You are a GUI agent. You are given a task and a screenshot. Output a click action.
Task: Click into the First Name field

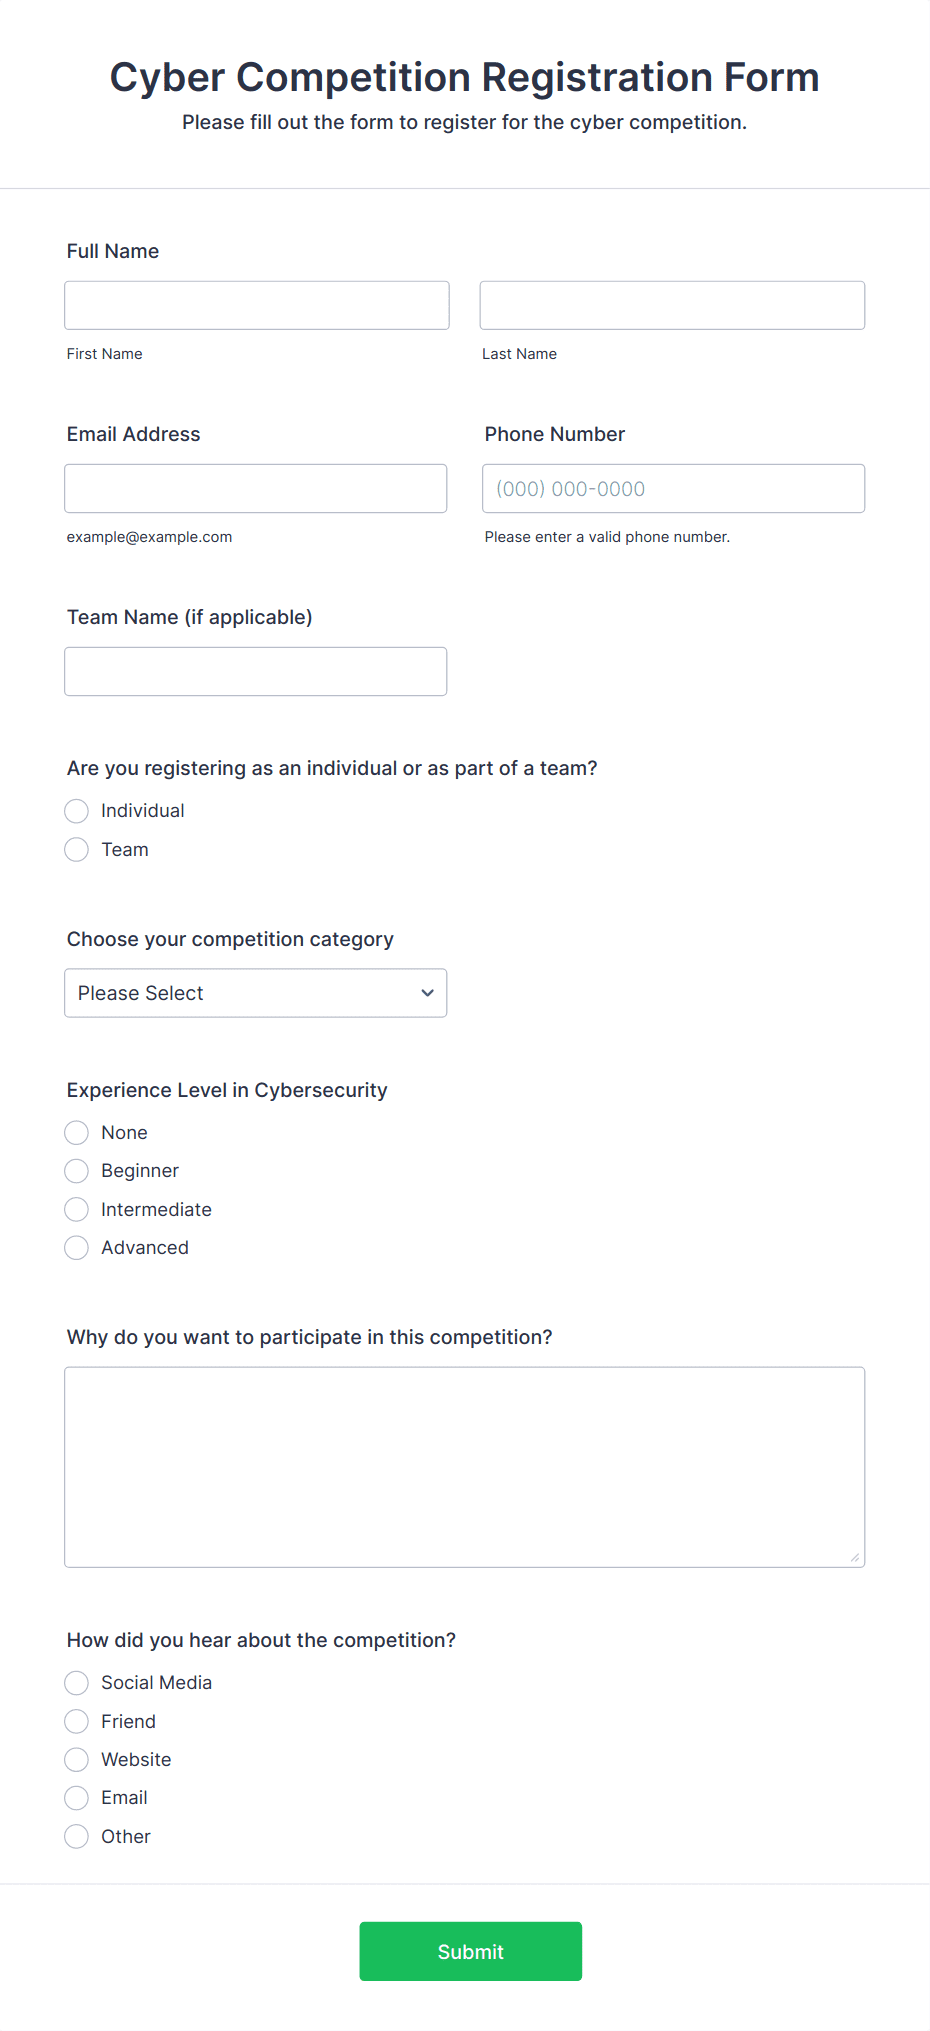click(256, 305)
